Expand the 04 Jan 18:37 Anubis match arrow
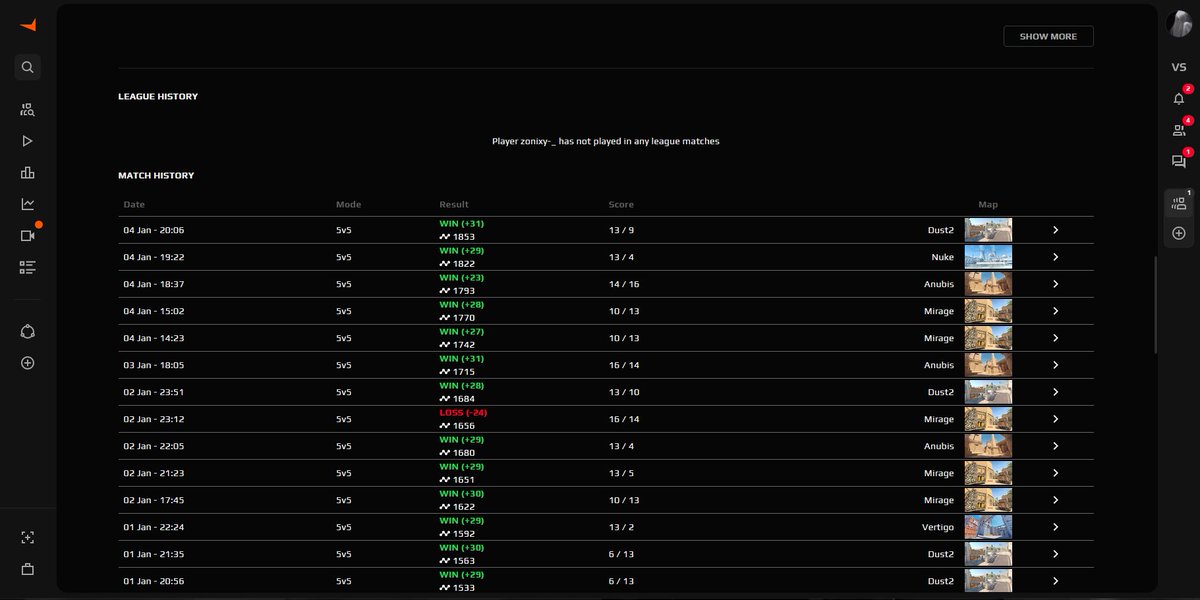 (1055, 284)
